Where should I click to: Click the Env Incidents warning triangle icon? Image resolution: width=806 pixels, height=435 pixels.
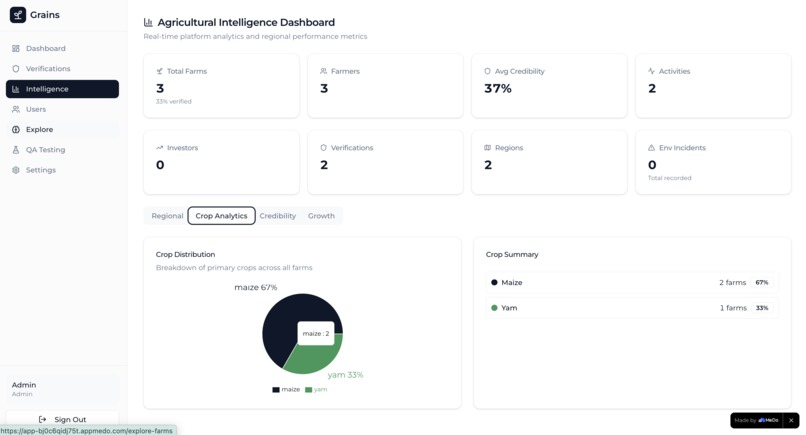tap(651, 148)
